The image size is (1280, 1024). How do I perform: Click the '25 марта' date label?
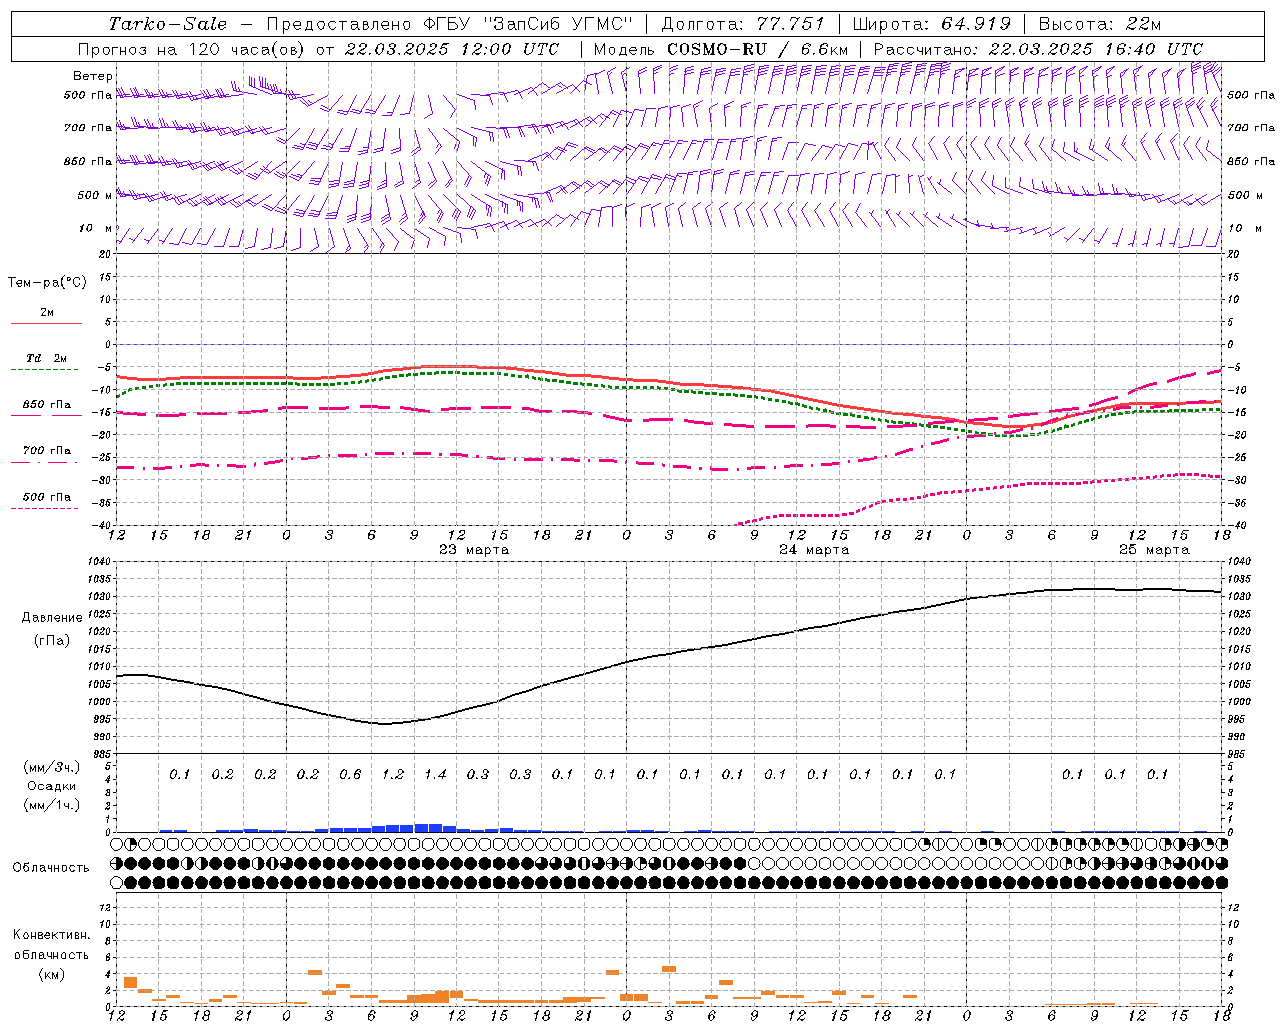1154,550
